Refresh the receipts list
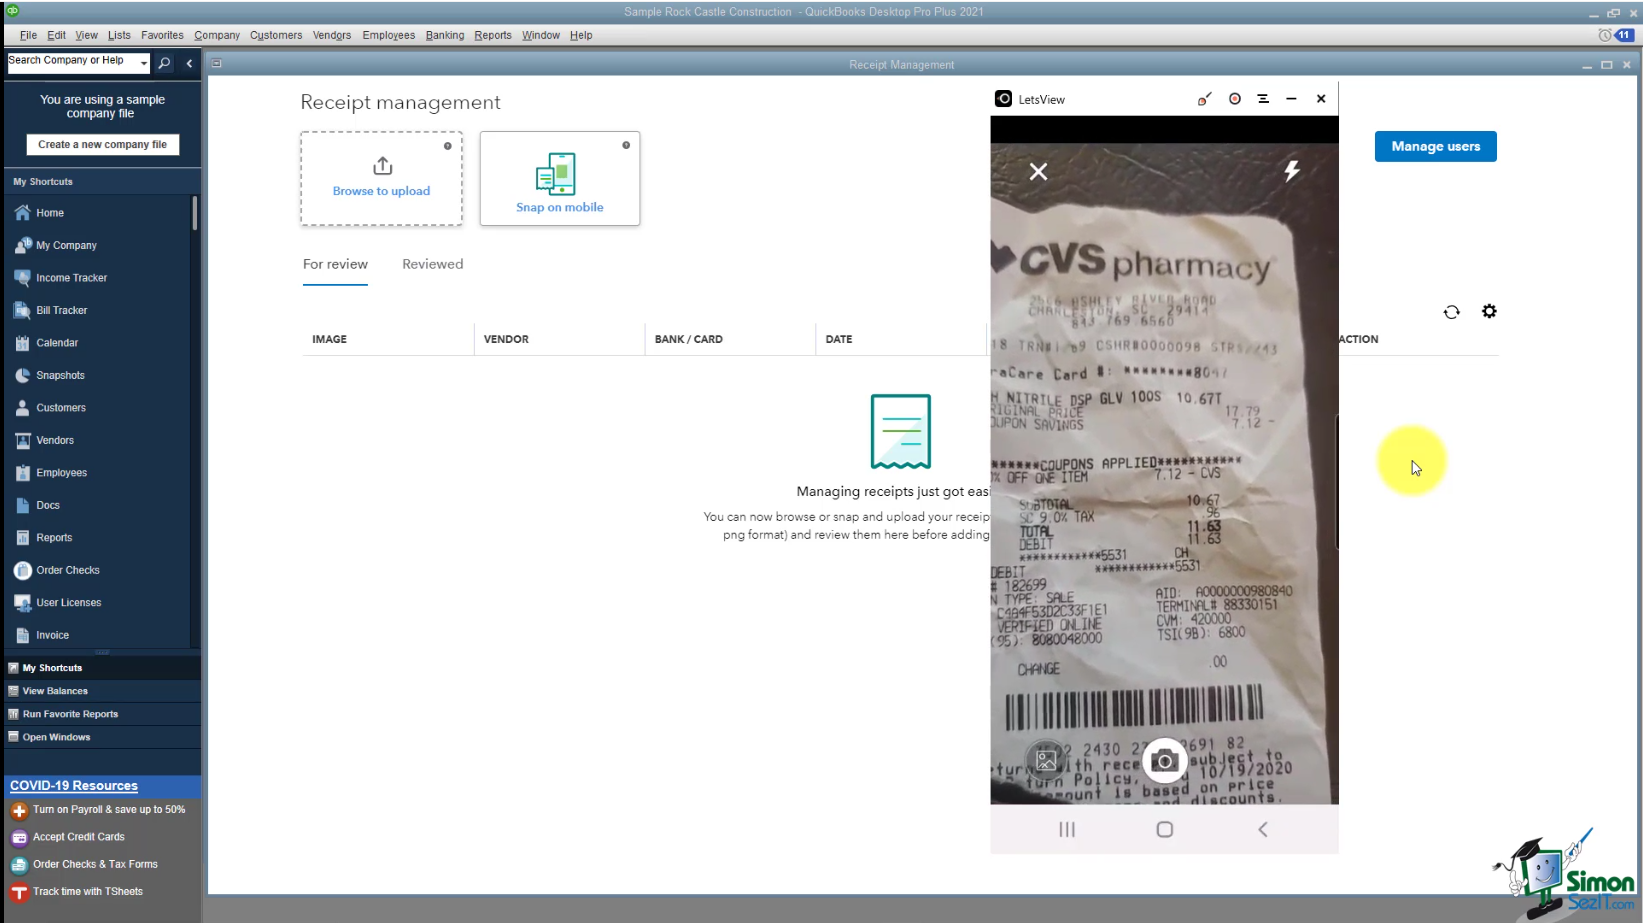Screen dimensions: 1643x923 tap(1451, 312)
